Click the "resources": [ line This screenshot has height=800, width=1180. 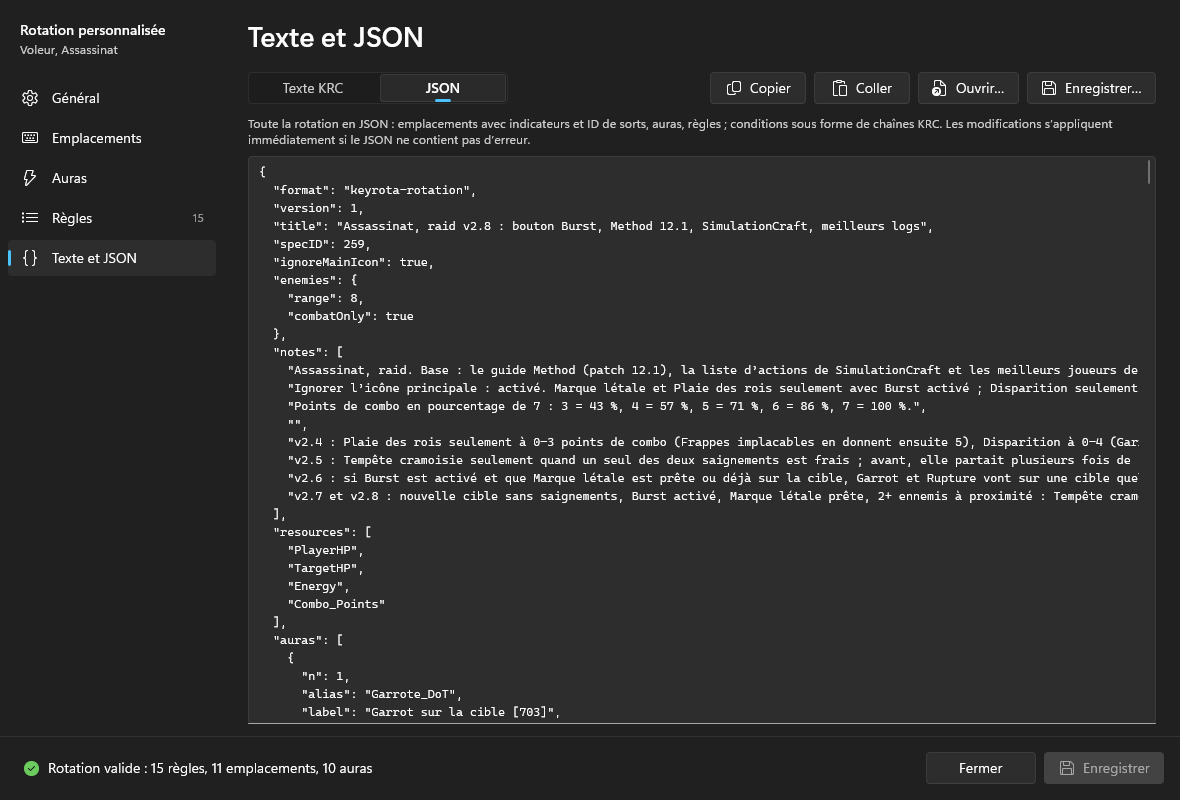(322, 532)
